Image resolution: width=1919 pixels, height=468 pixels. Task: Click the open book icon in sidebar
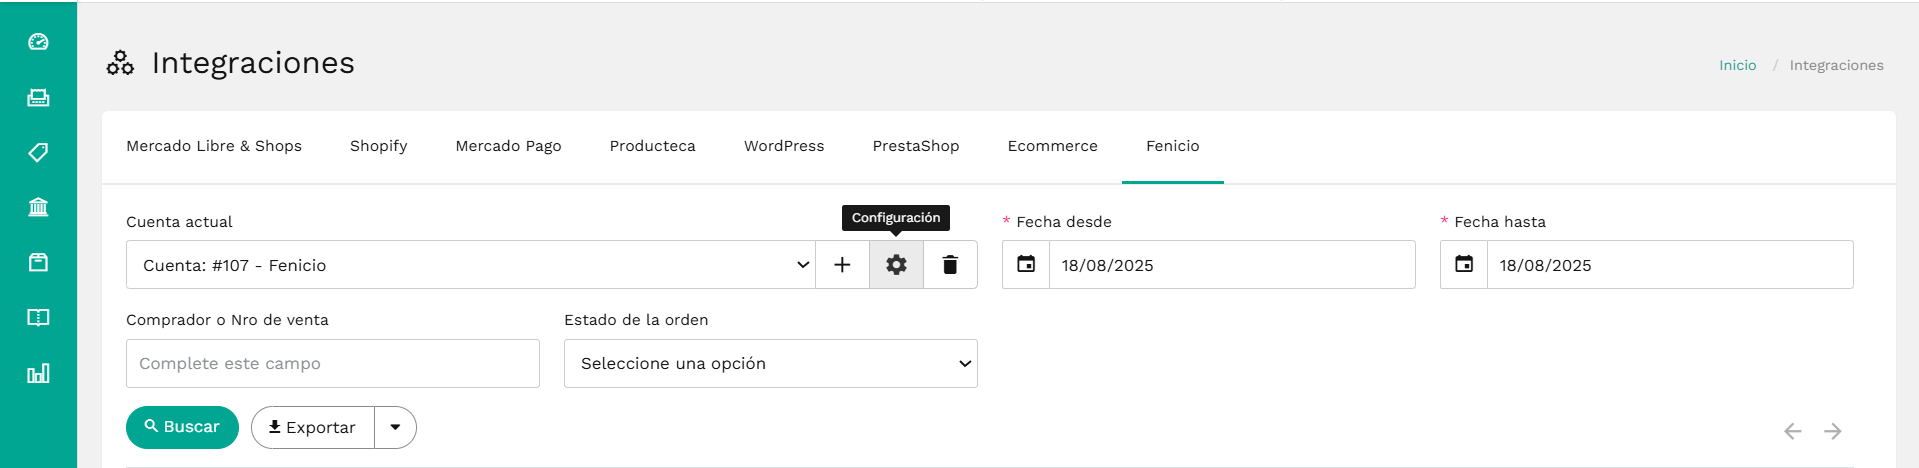[x=38, y=317]
